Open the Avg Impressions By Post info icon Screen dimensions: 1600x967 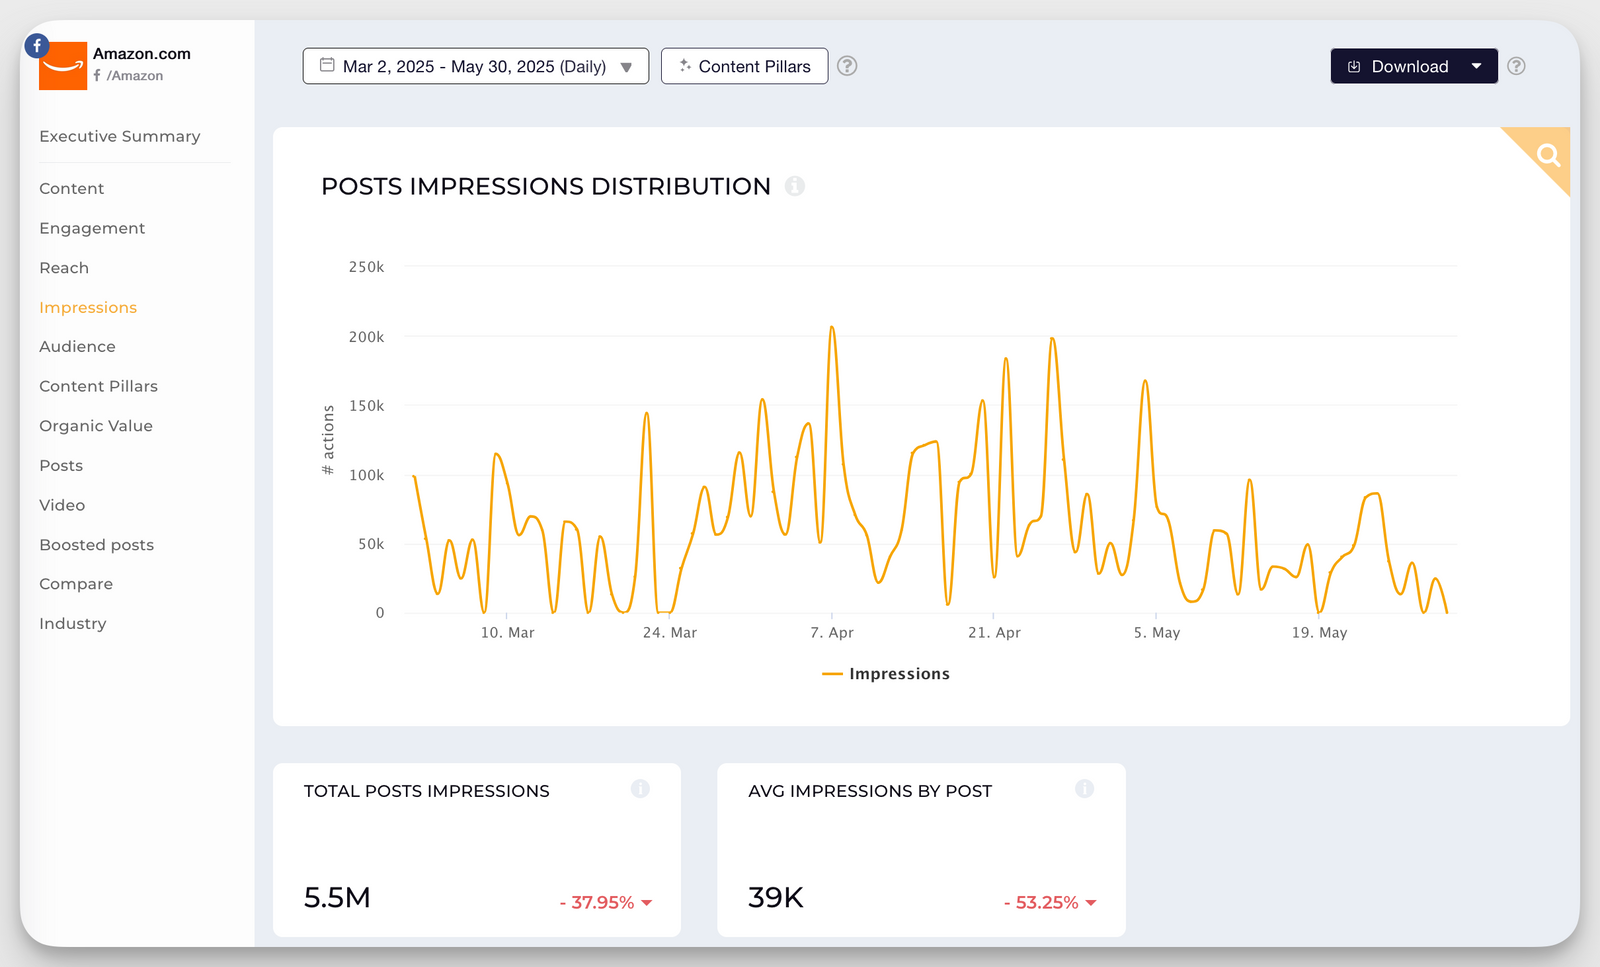click(1085, 789)
